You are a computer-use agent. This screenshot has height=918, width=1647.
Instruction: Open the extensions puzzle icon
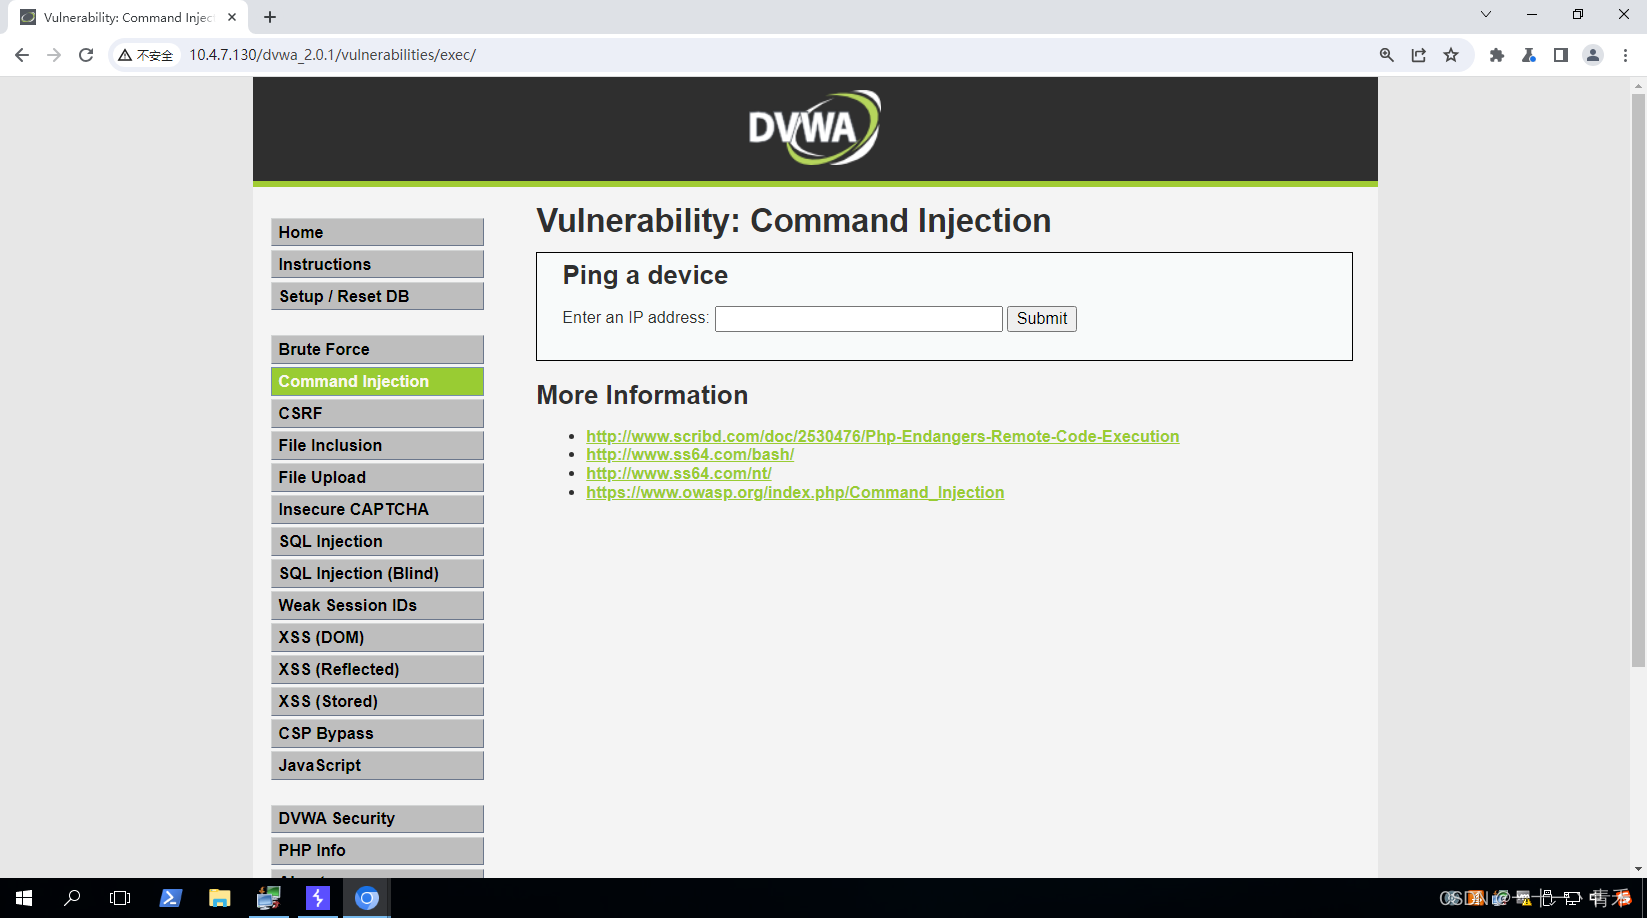click(1497, 55)
